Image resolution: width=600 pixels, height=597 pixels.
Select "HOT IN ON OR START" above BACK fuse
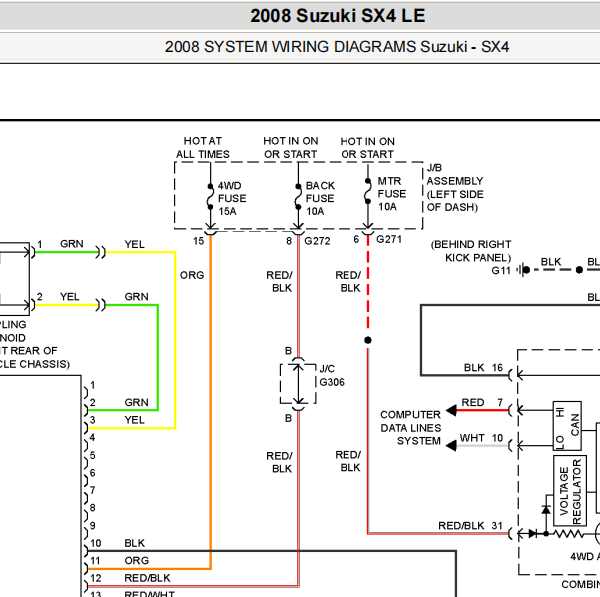[x=291, y=147]
